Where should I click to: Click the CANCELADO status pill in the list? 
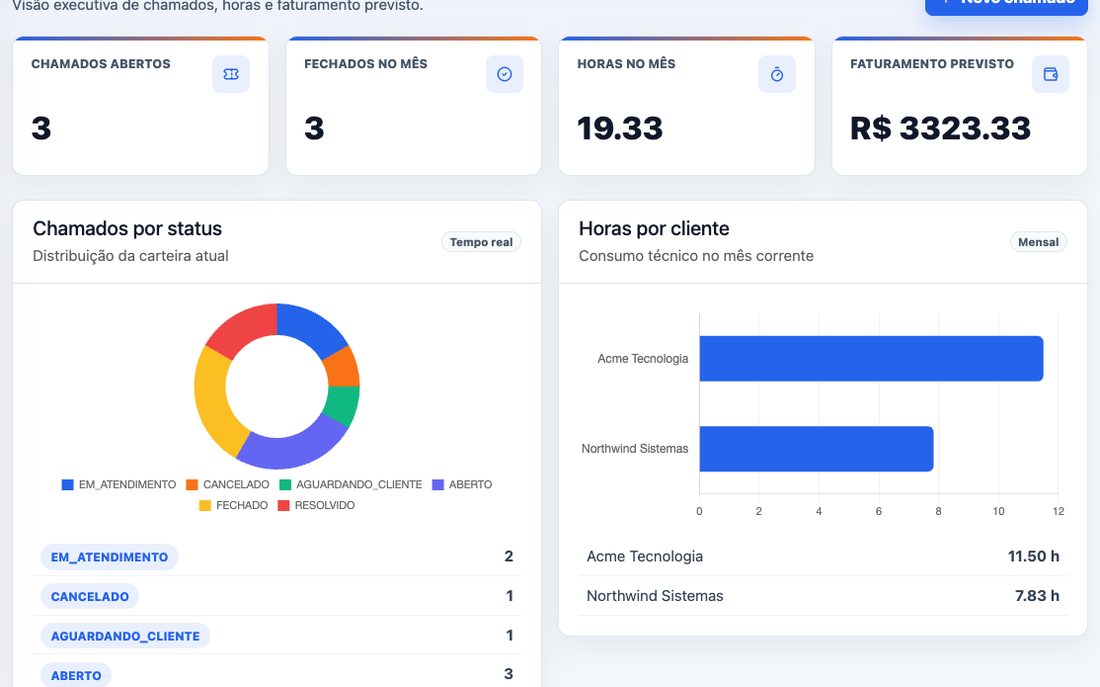tap(90, 596)
